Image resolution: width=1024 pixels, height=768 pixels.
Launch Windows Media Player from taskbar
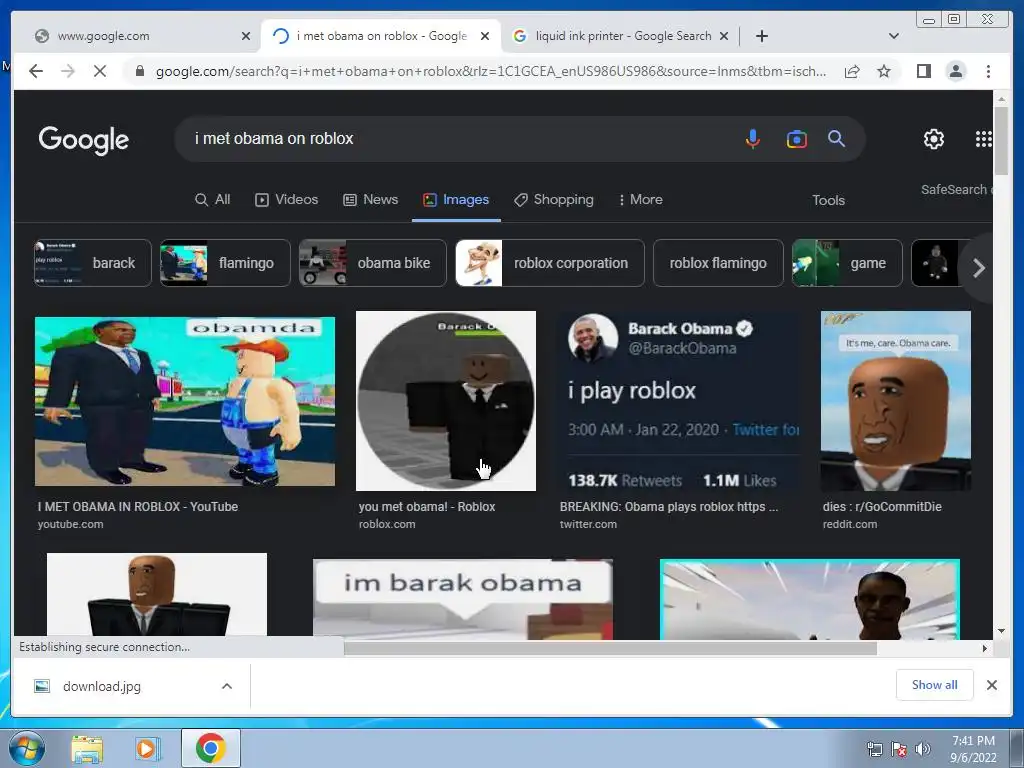click(148, 749)
